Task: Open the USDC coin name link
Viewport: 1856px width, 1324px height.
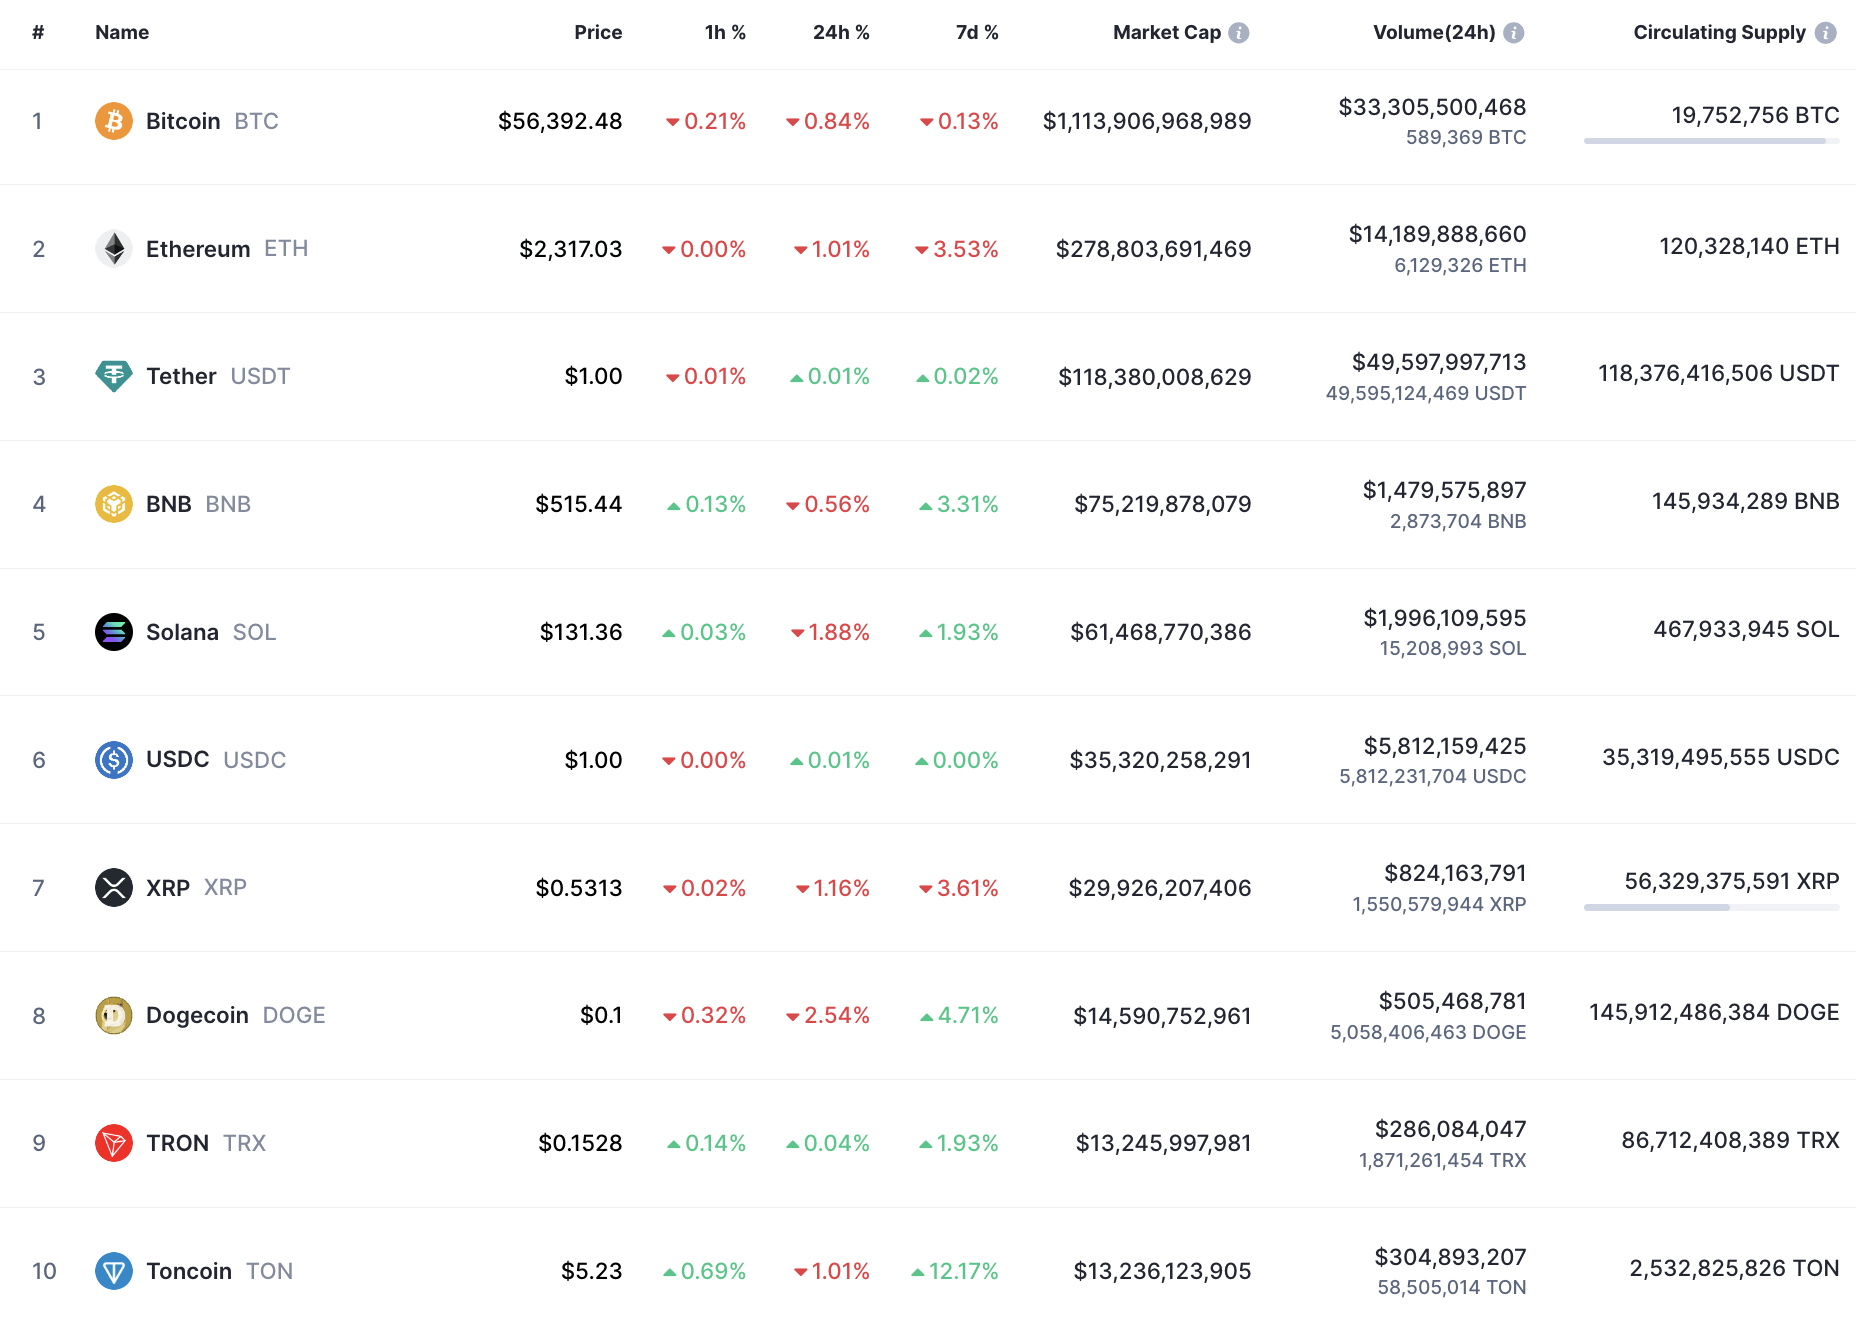Action: (x=178, y=760)
